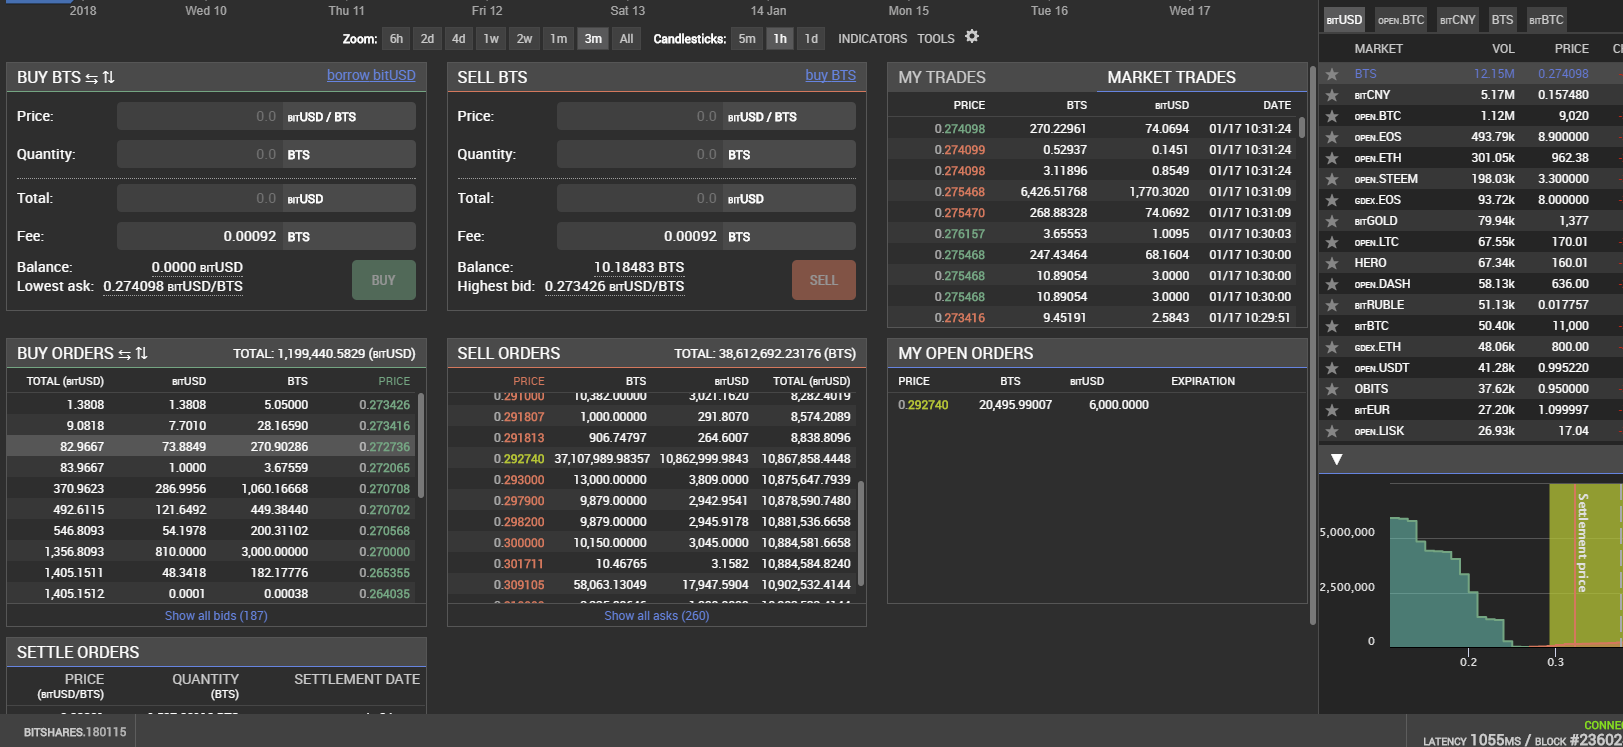
Task: Click horizontal swap arrows in BUY BTS header
Action: coord(92,78)
